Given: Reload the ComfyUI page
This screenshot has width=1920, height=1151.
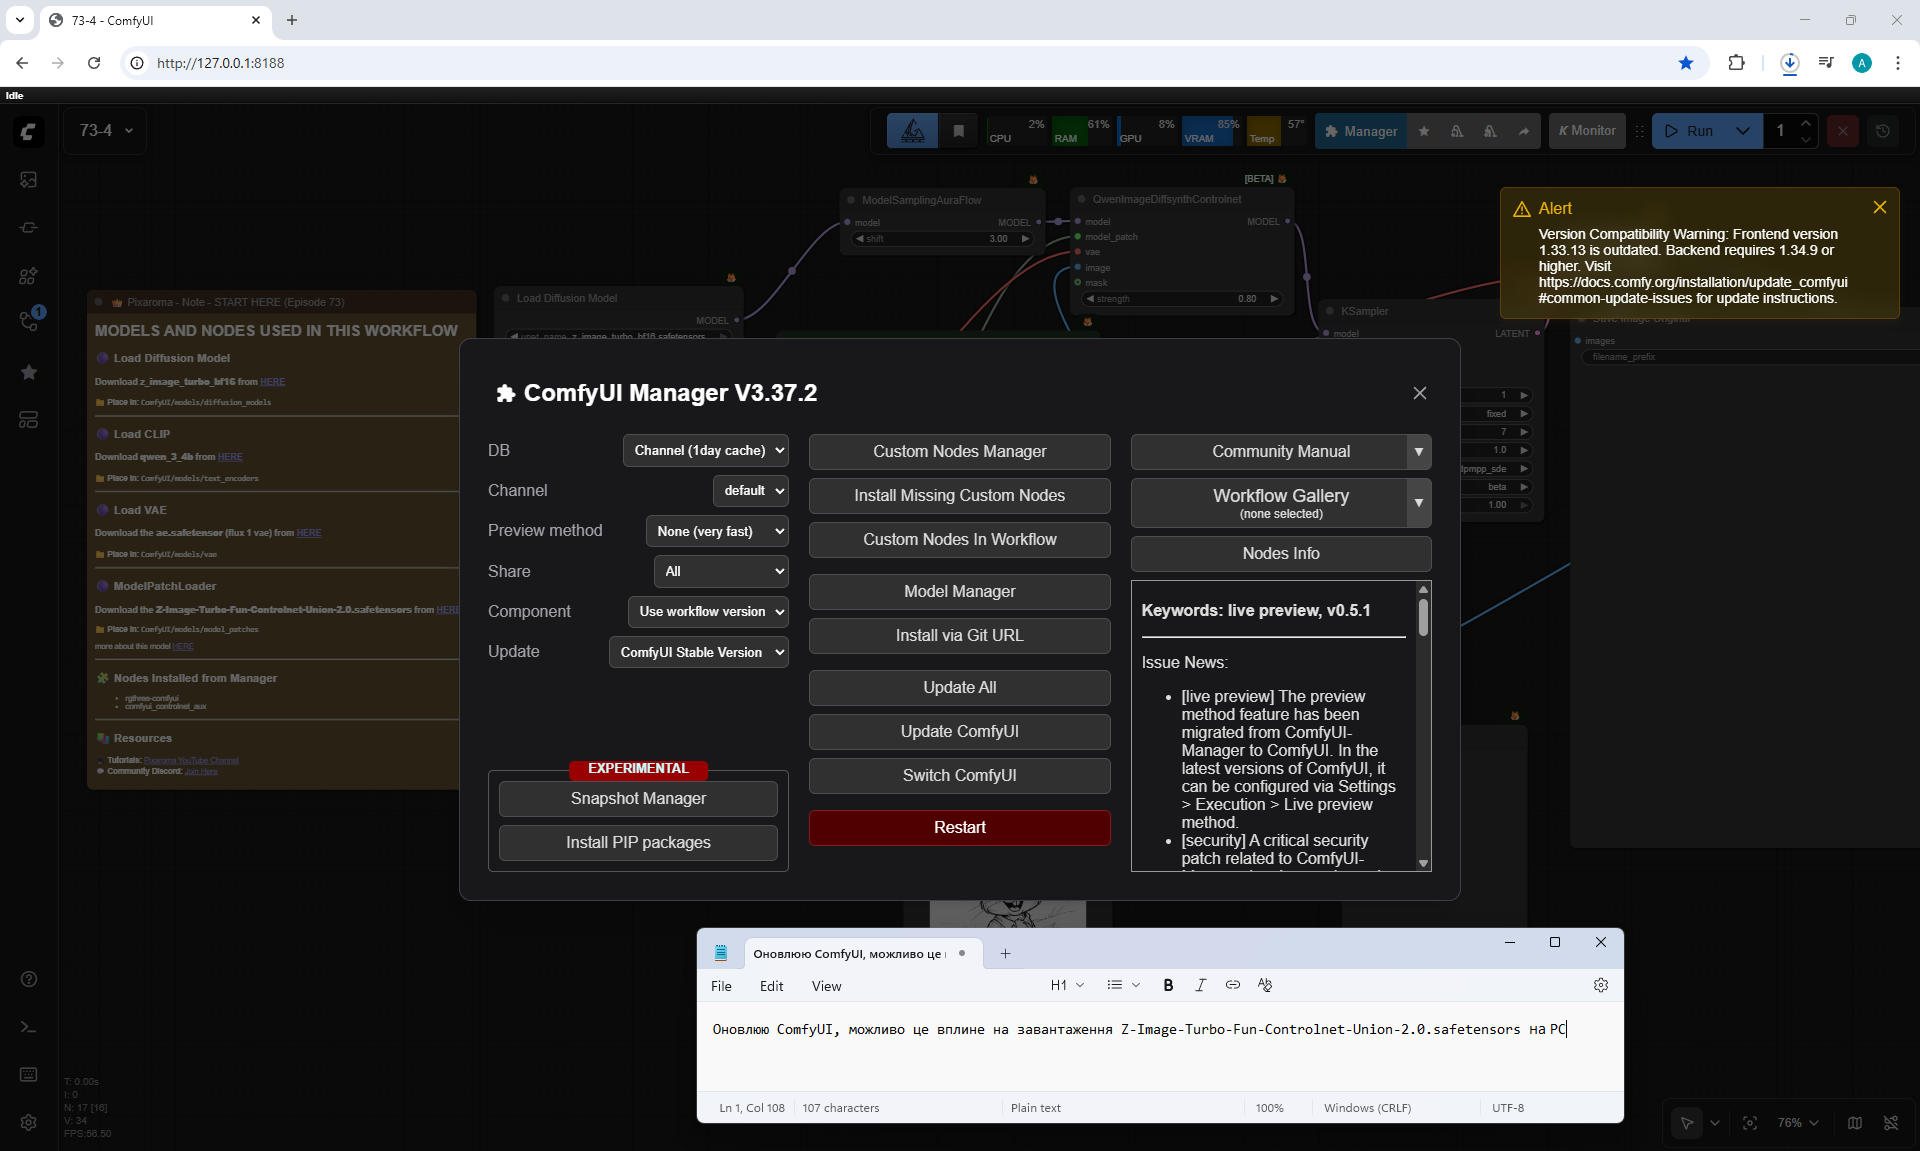Looking at the screenshot, I should [x=94, y=63].
